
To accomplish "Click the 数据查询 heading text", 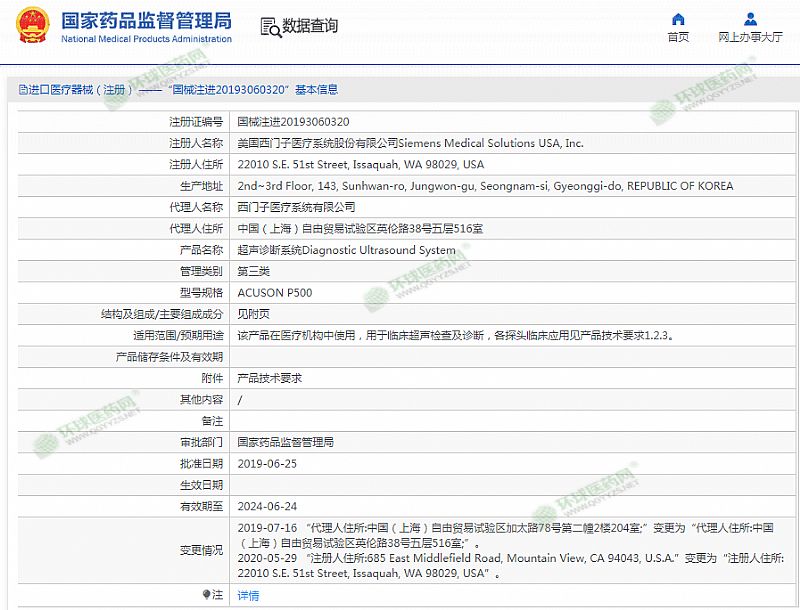I will [310, 27].
